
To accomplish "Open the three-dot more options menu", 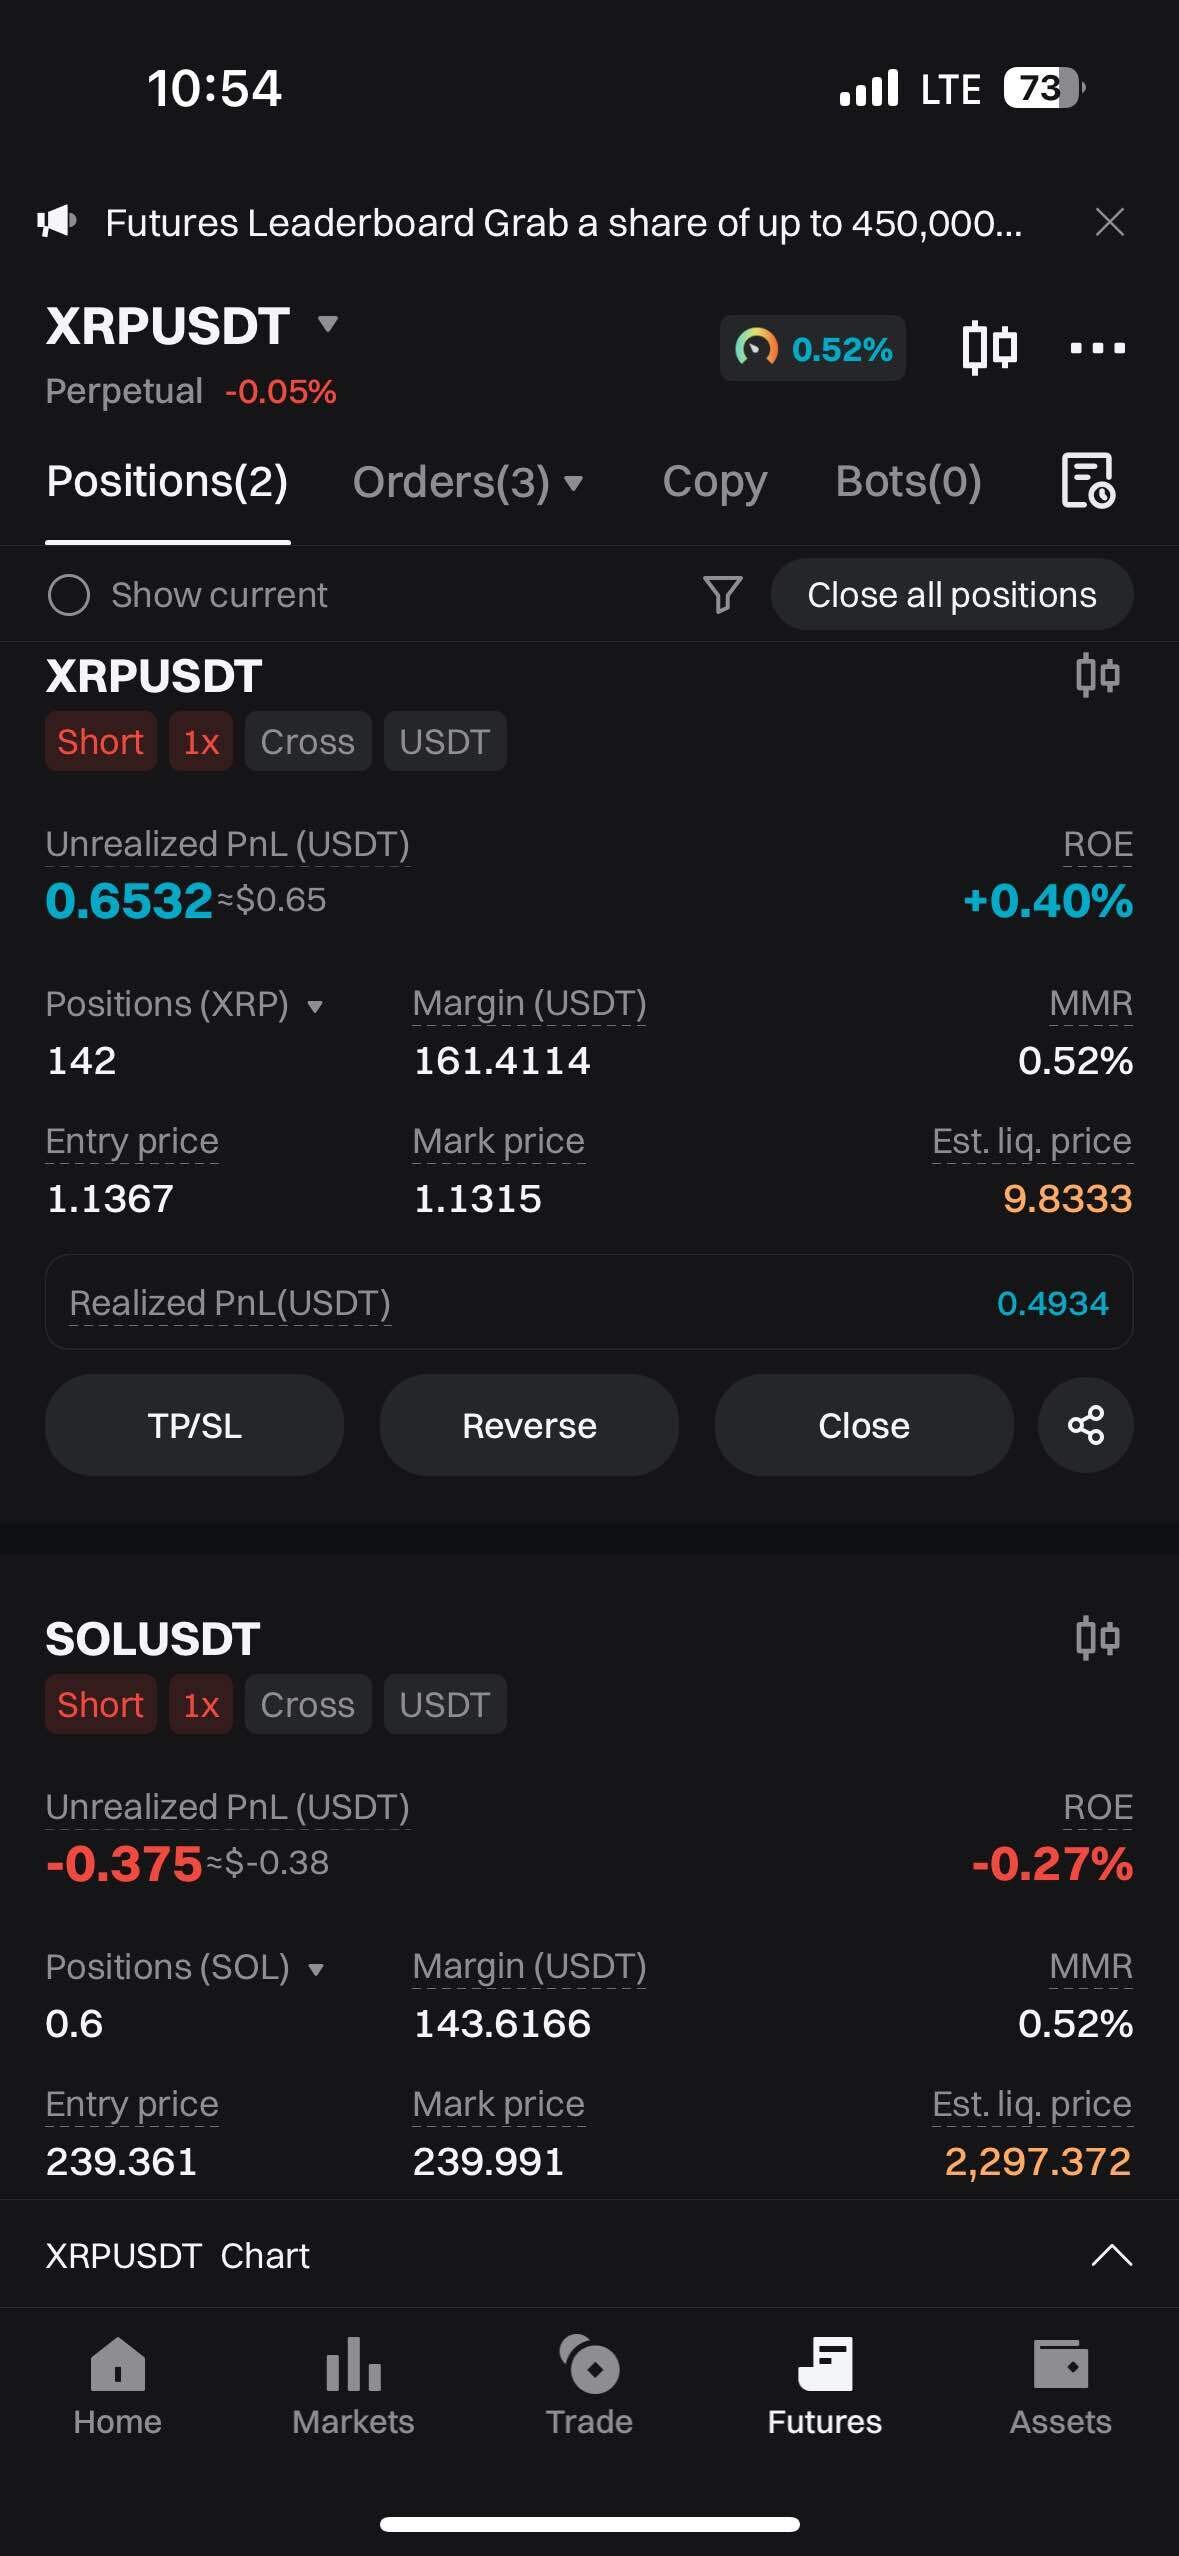I will click(1097, 348).
